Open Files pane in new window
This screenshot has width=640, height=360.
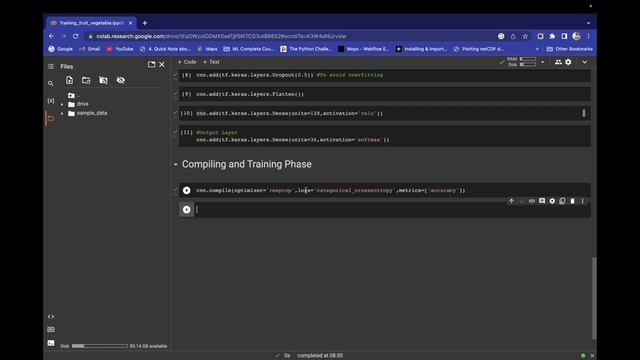[x=151, y=64]
